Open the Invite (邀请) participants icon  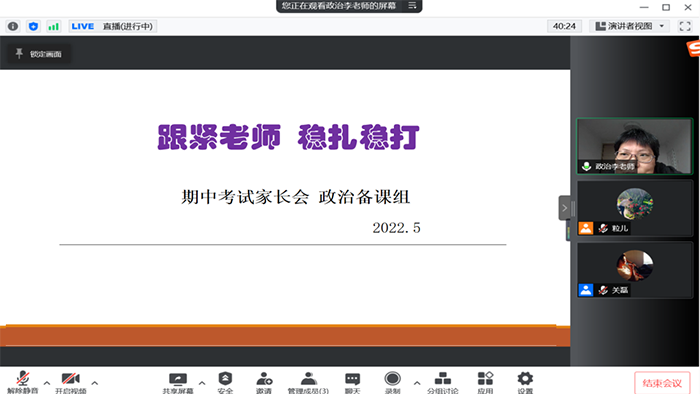[x=264, y=383]
